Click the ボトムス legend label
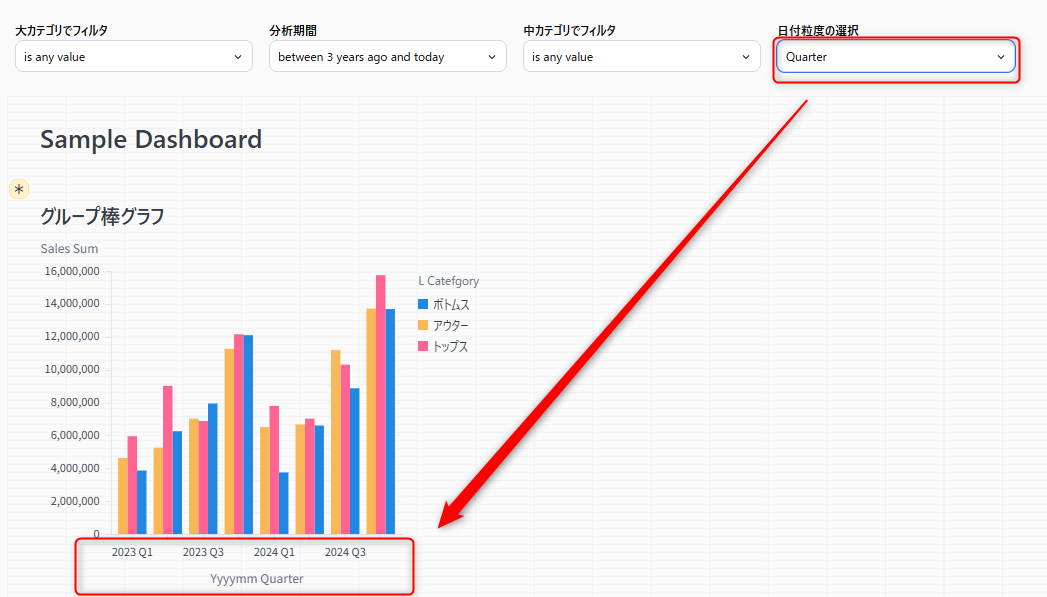Viewport: 1047px width, 597px height. click(x=451, y=305)
